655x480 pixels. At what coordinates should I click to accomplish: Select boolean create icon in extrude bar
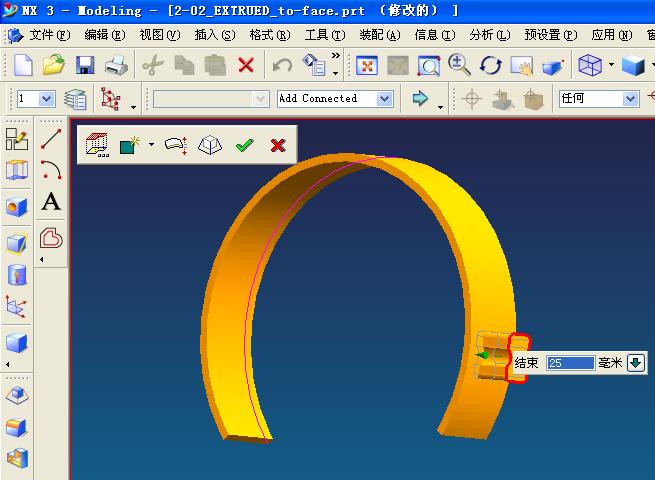coord(129,145)
